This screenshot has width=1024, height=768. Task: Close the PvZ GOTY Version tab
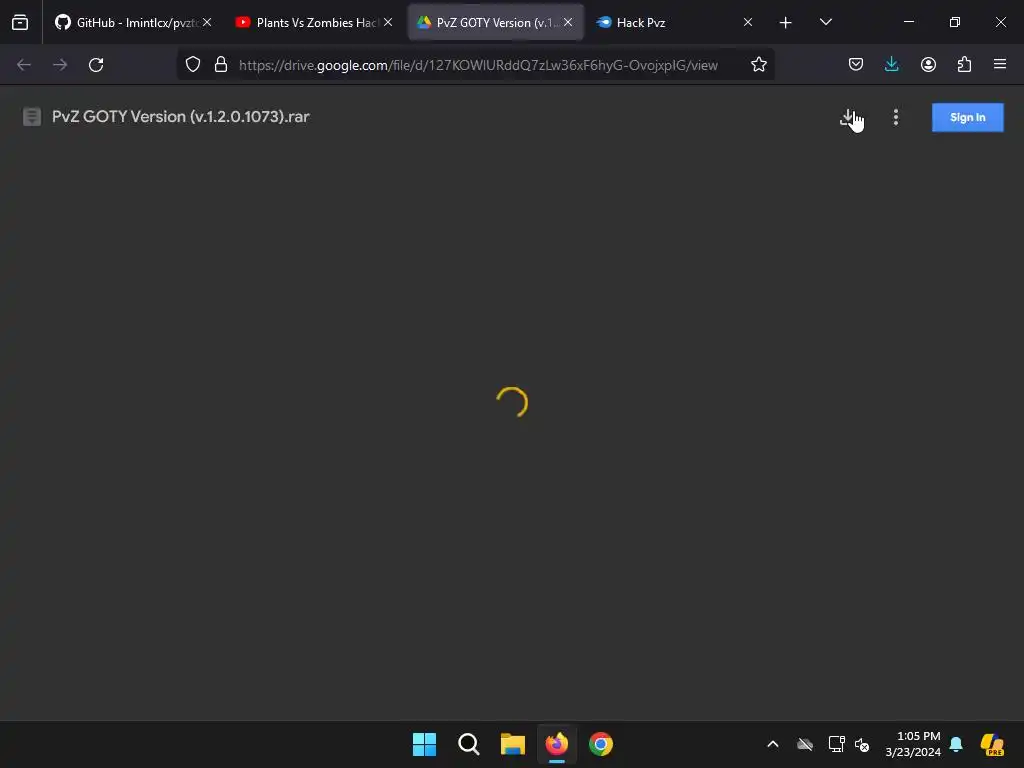coord(568,22)
